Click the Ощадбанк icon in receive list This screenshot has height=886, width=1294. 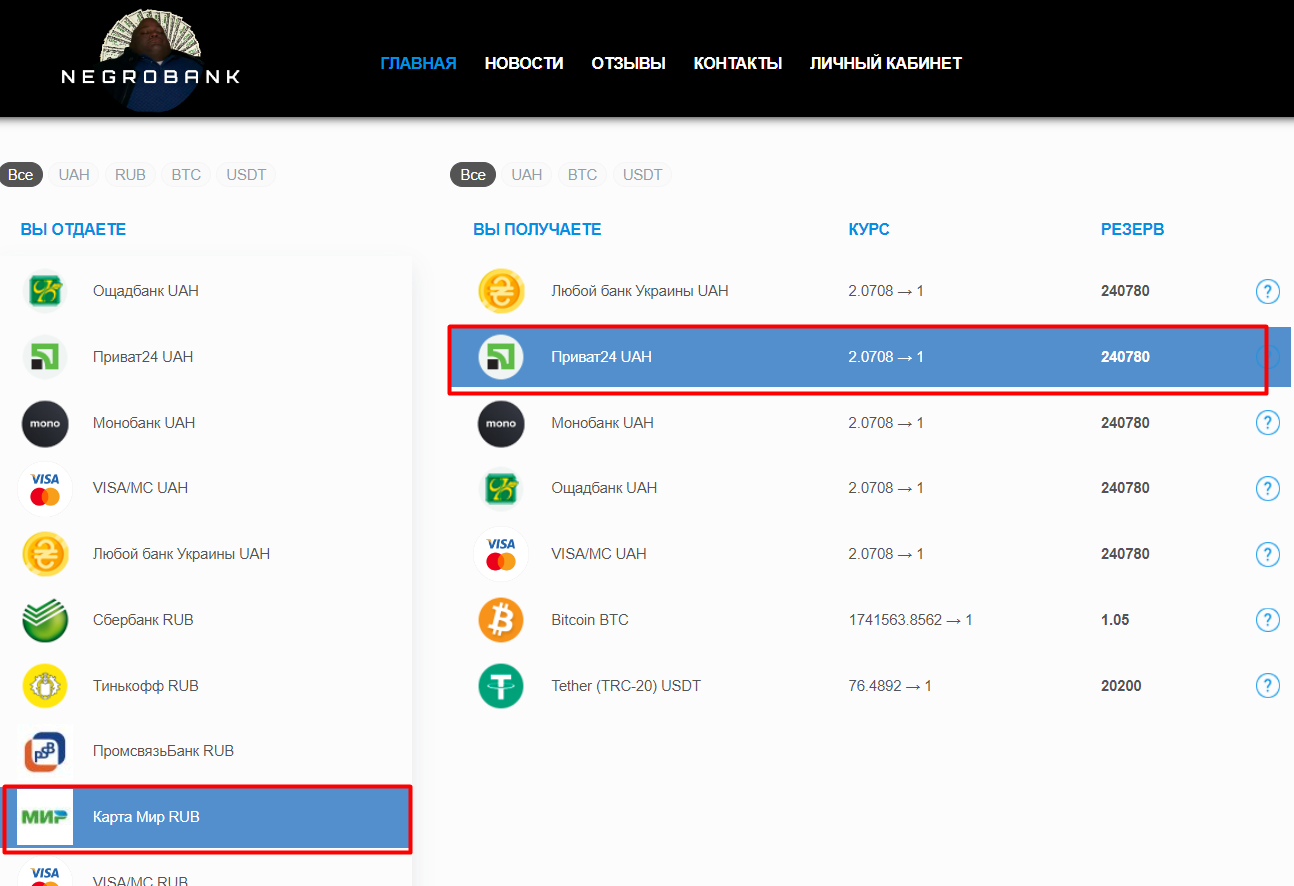pyautogui.click(x=501, y=488)
